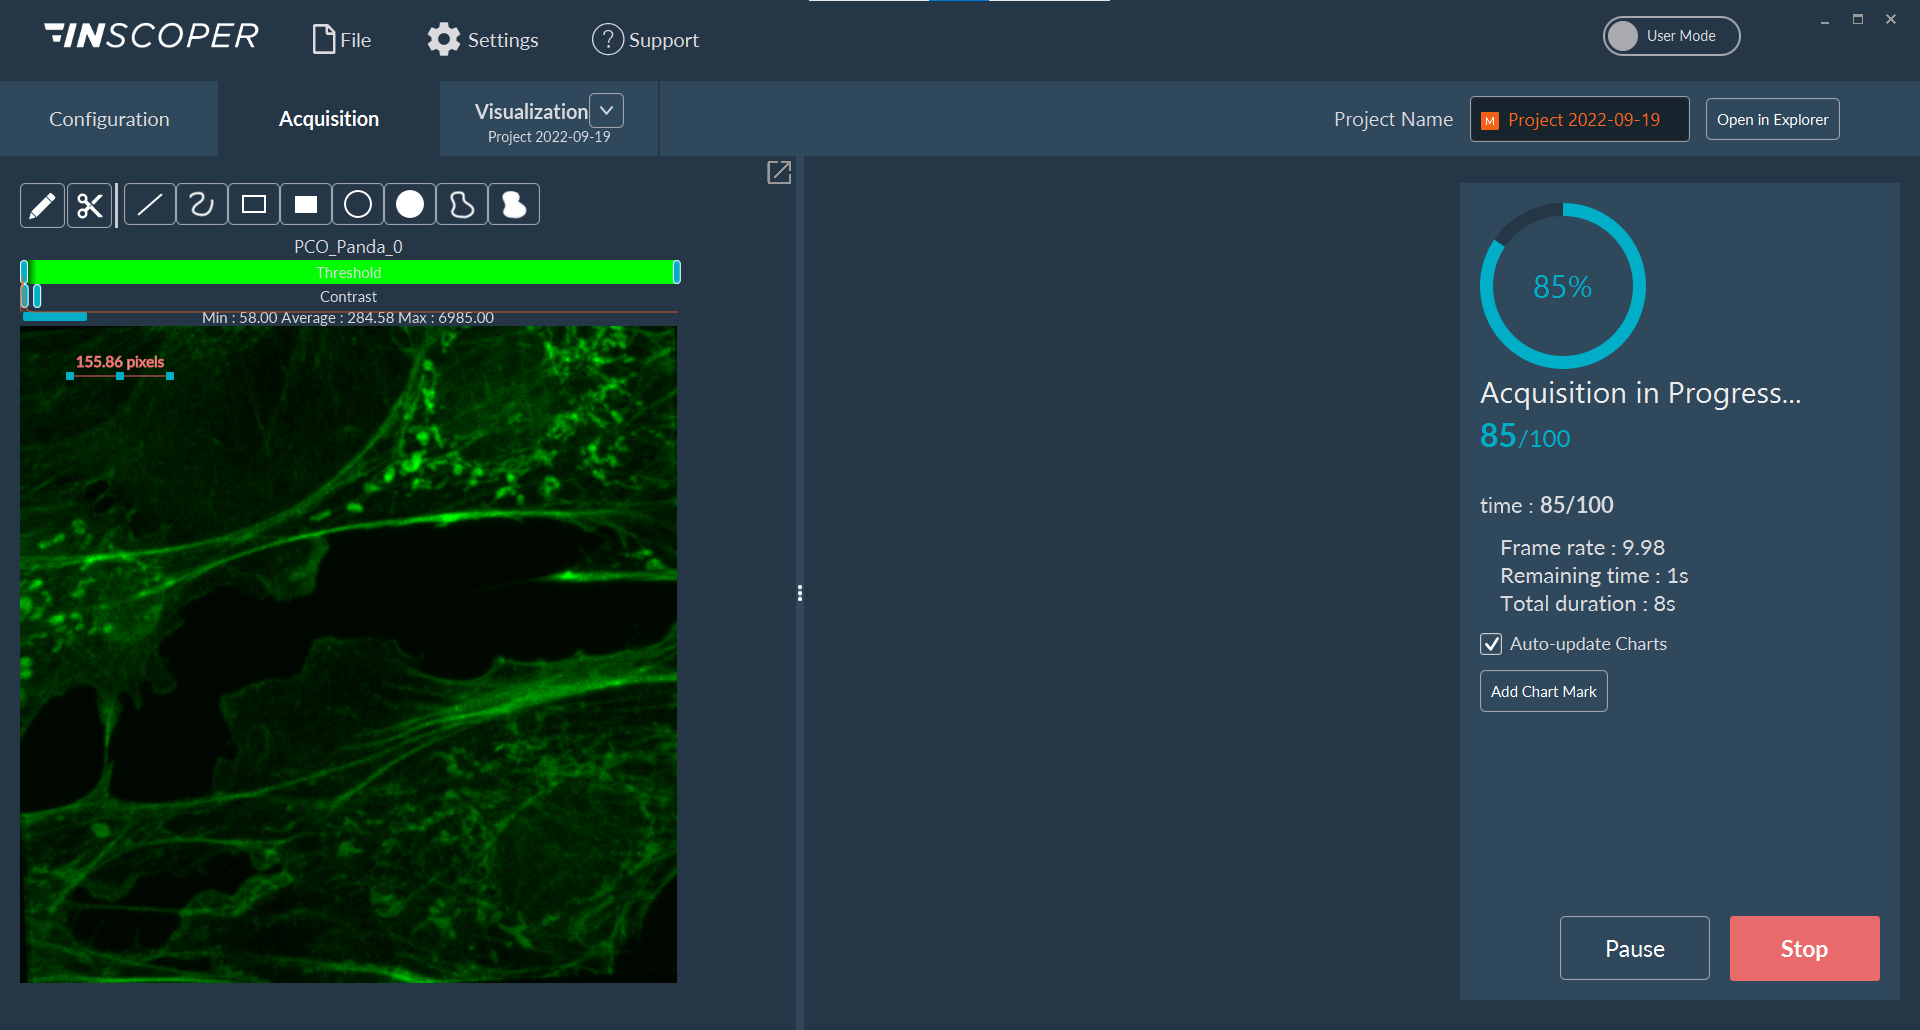The width and height of the screenshot is (1920, 1030).
Task: Select the hollow Rectangle shape tool
Action: [254, 204]
